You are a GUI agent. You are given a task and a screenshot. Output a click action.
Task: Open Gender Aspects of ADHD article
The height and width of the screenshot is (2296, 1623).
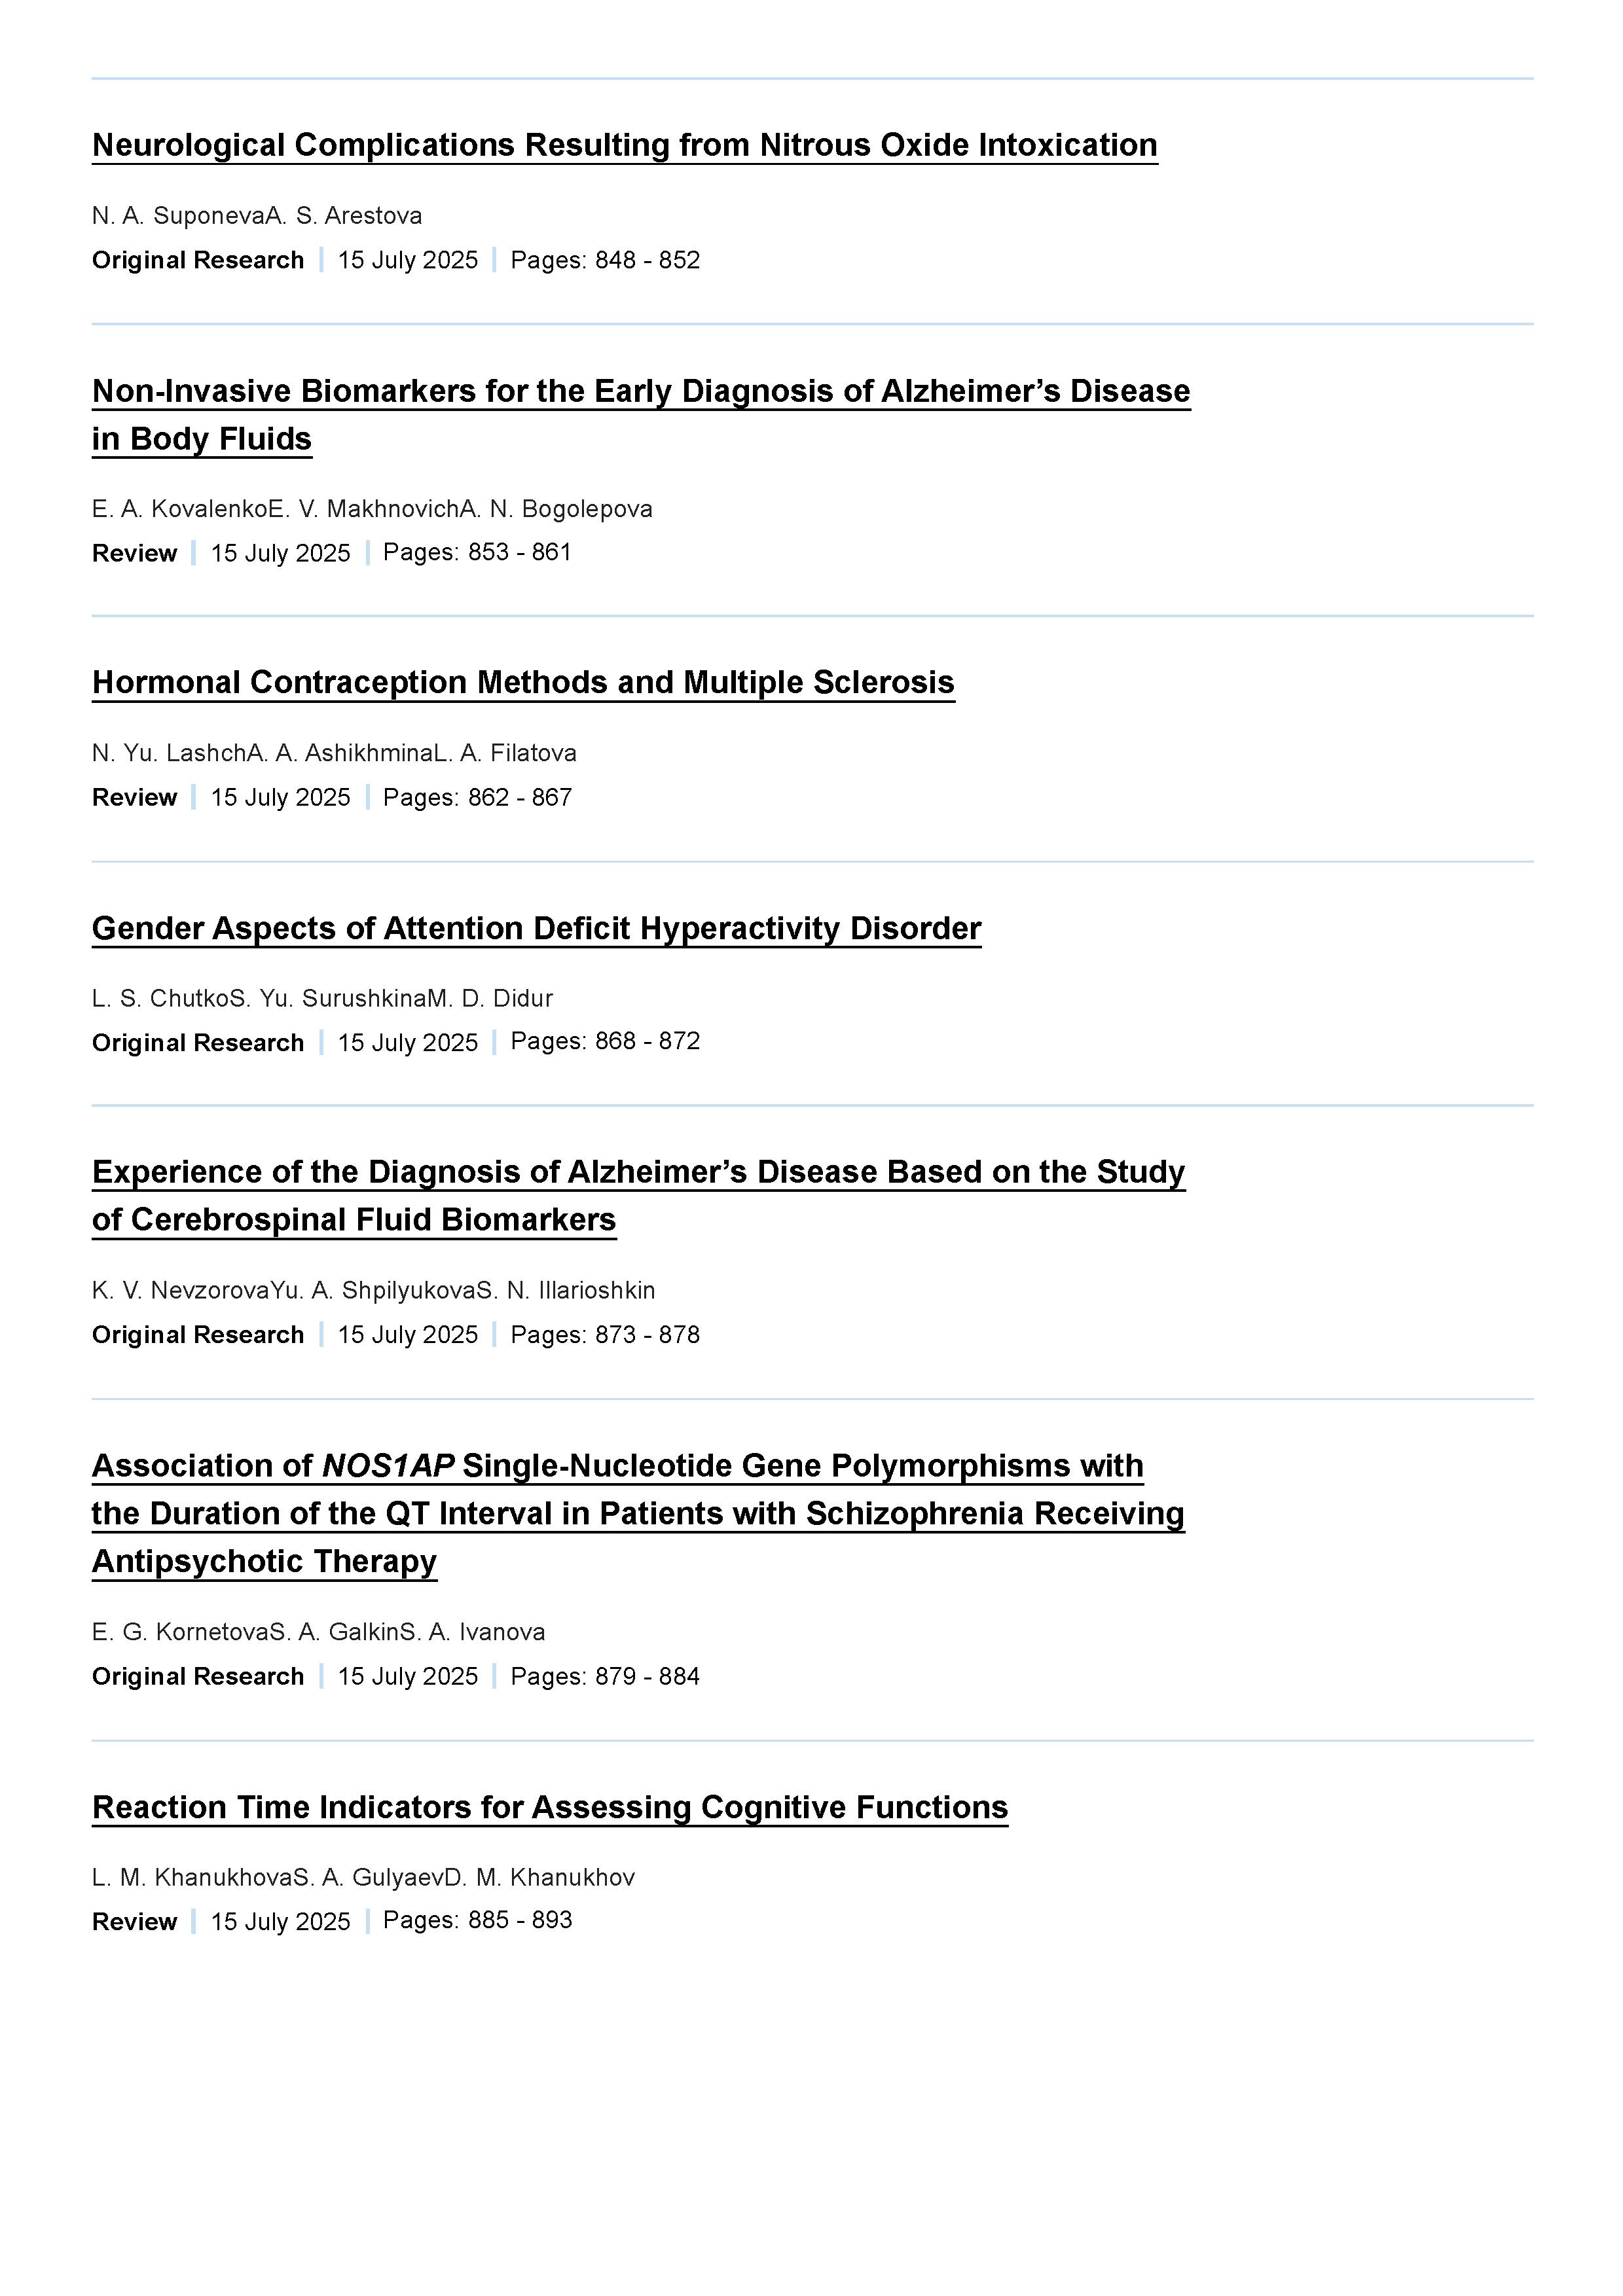click(537, 928)
